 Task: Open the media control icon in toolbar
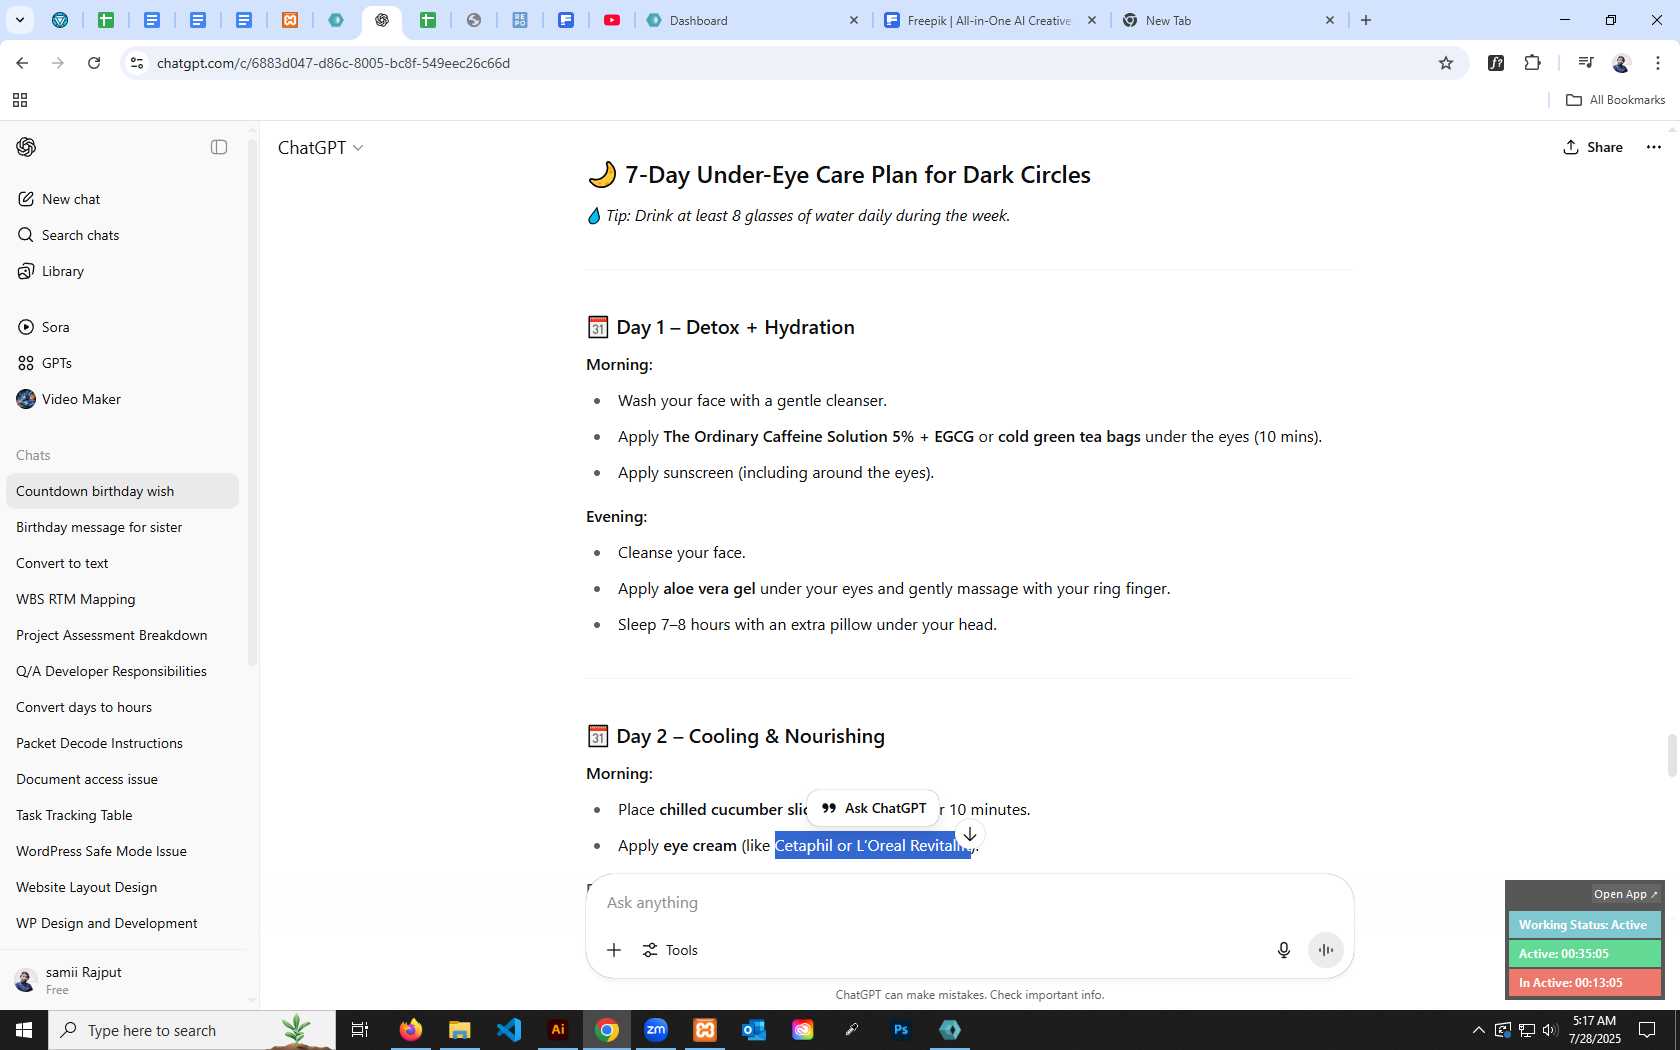coord(1585,63)
